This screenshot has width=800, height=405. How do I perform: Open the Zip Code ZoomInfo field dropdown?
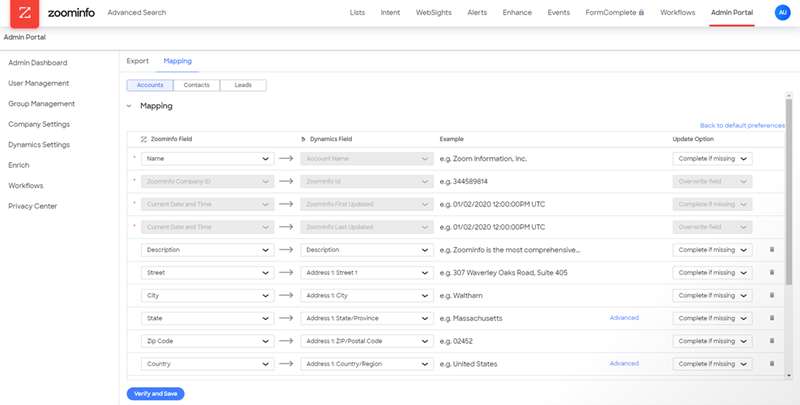click(208, 341)
